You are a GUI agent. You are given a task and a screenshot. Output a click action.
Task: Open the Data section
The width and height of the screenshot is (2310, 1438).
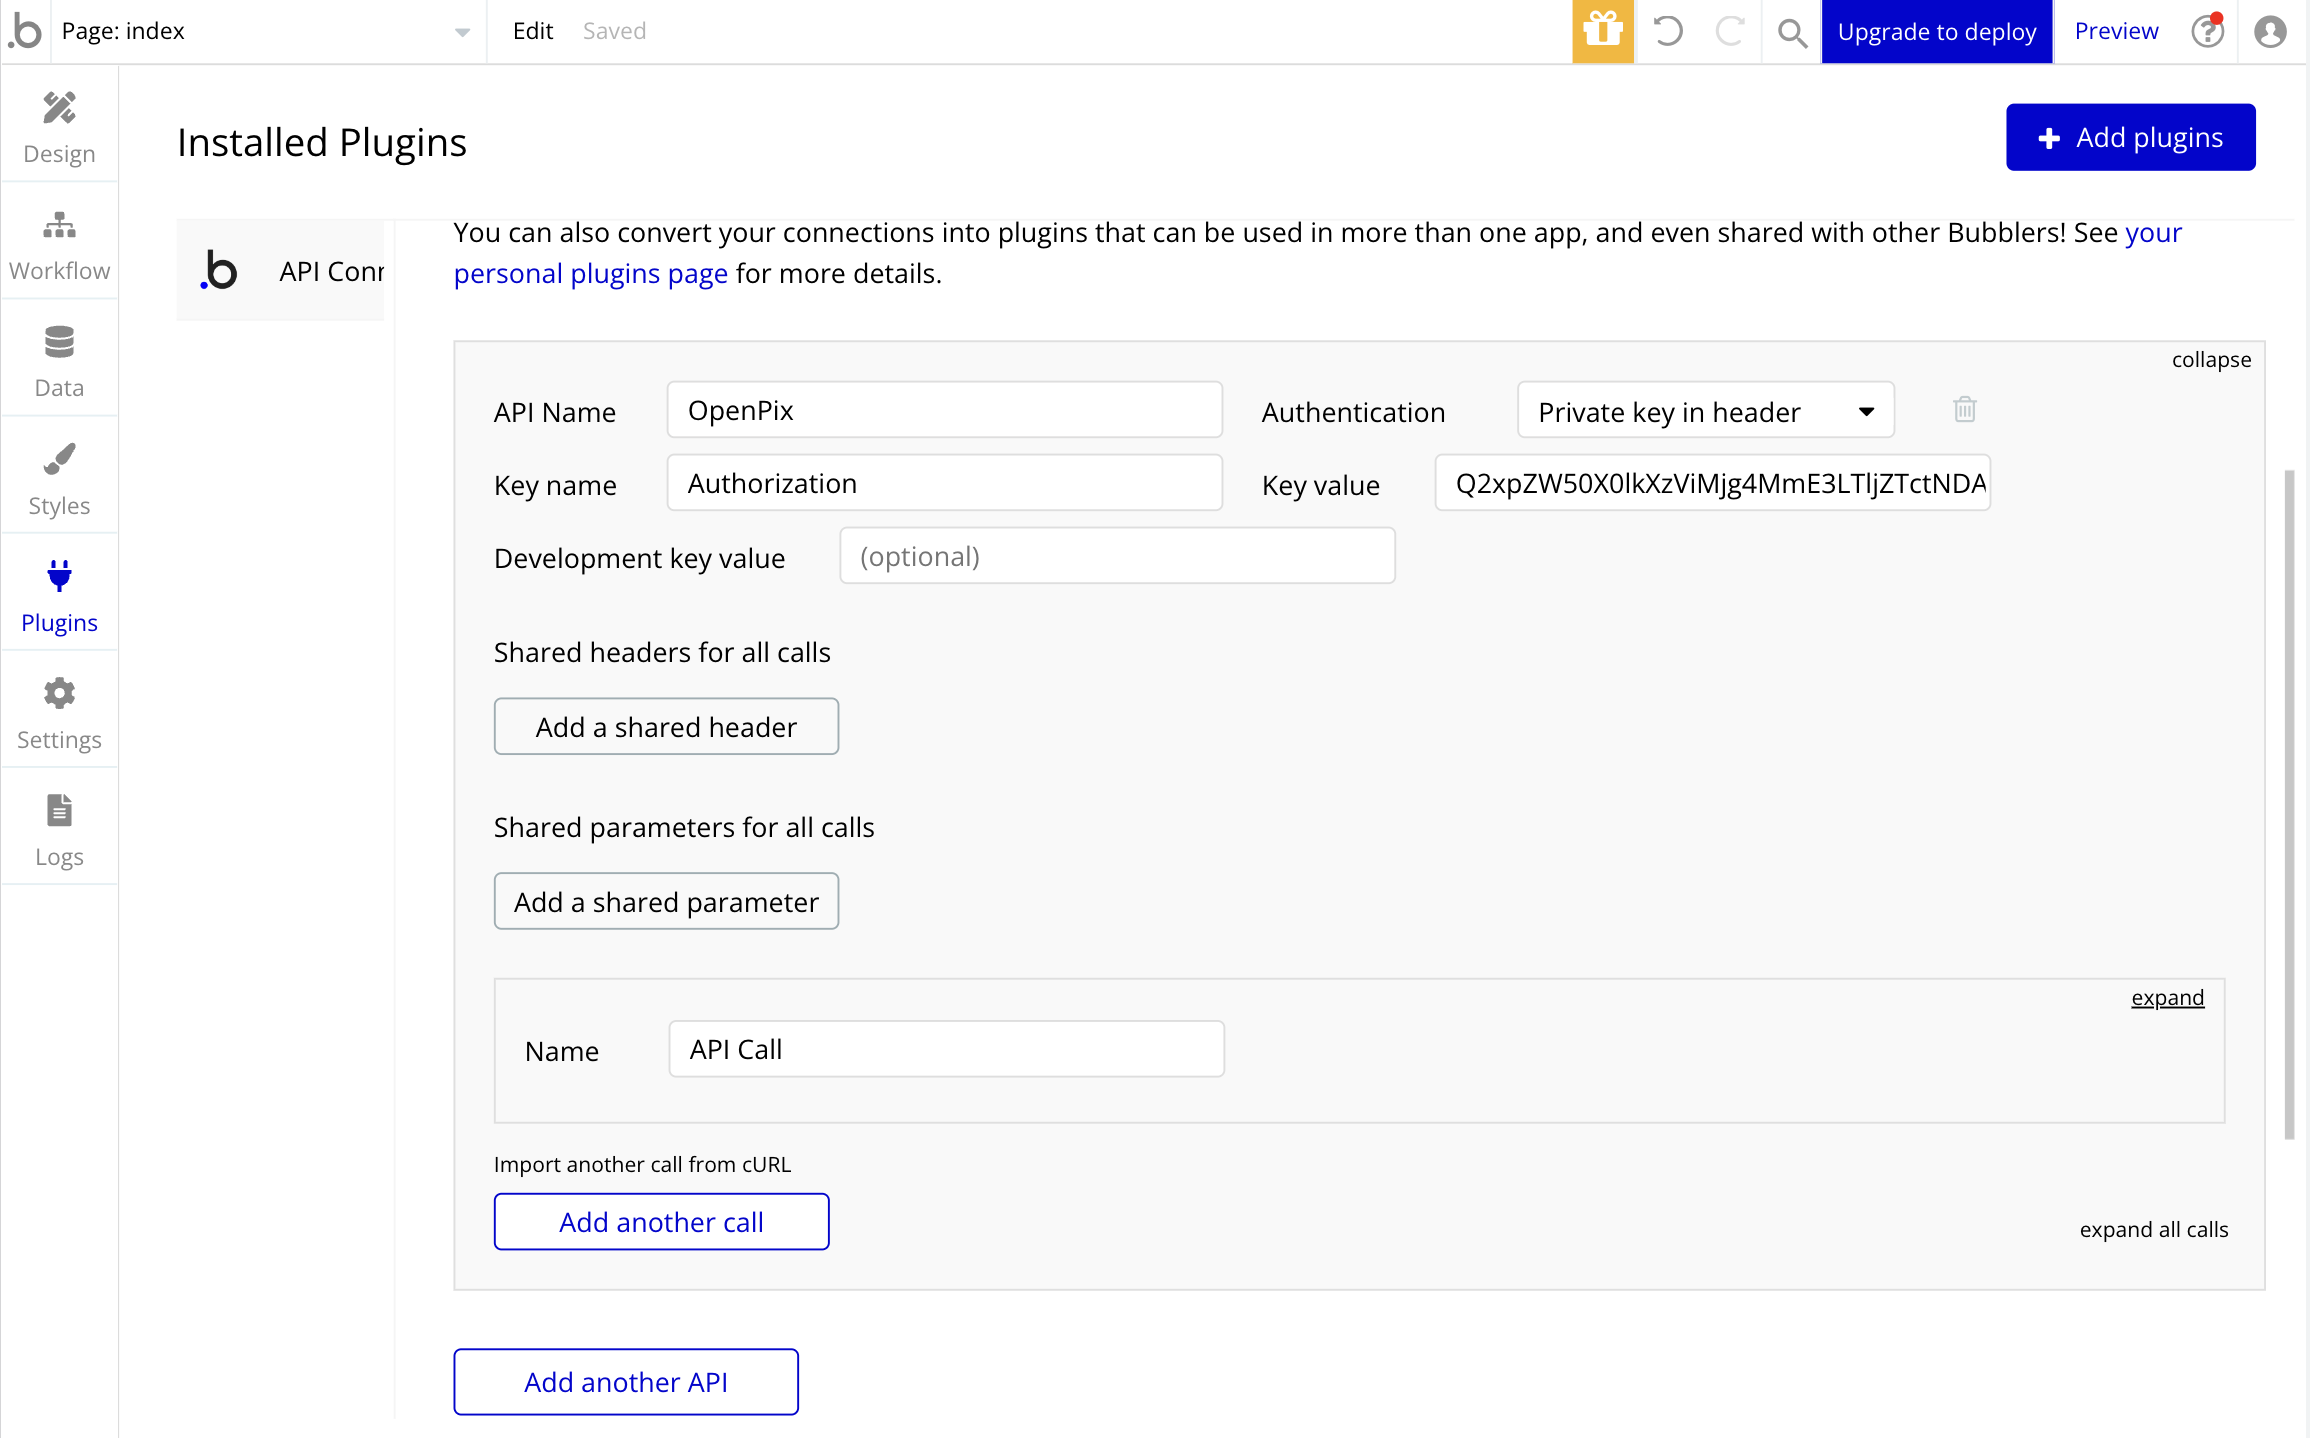(x=59, y=359)
